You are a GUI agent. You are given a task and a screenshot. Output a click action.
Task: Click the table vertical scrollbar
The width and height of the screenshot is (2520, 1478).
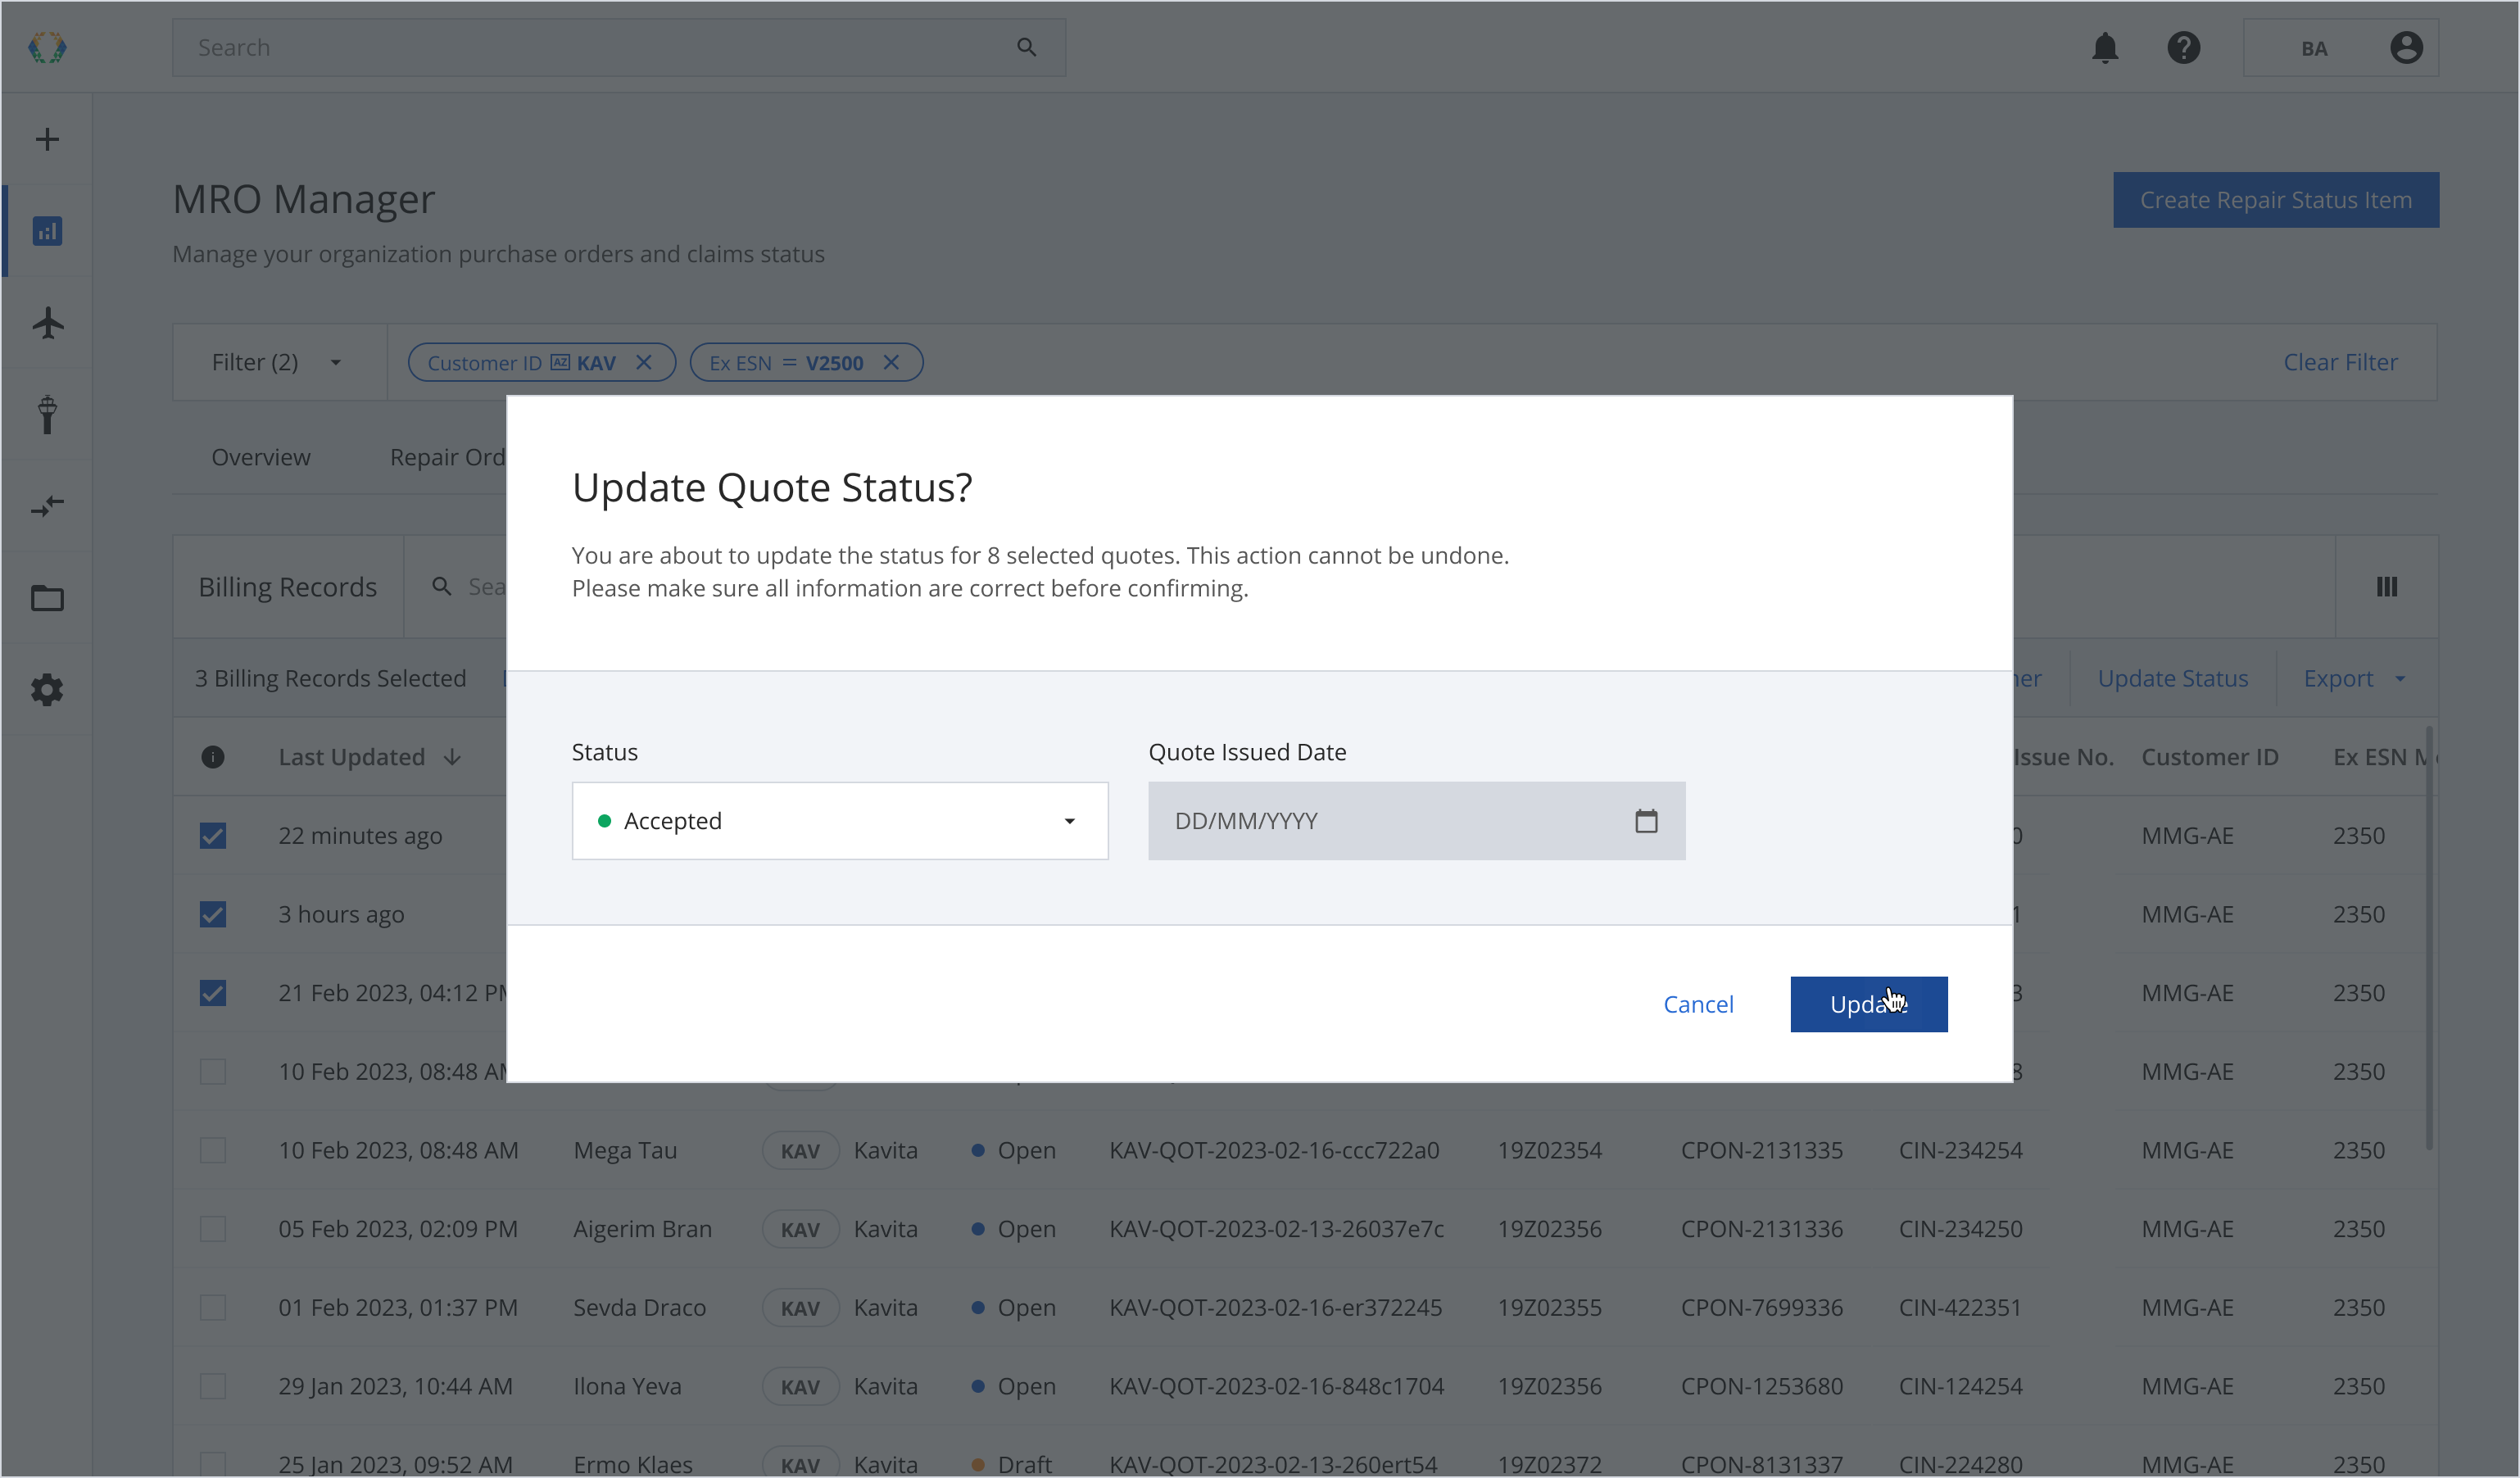click(x=2428, y=940)
